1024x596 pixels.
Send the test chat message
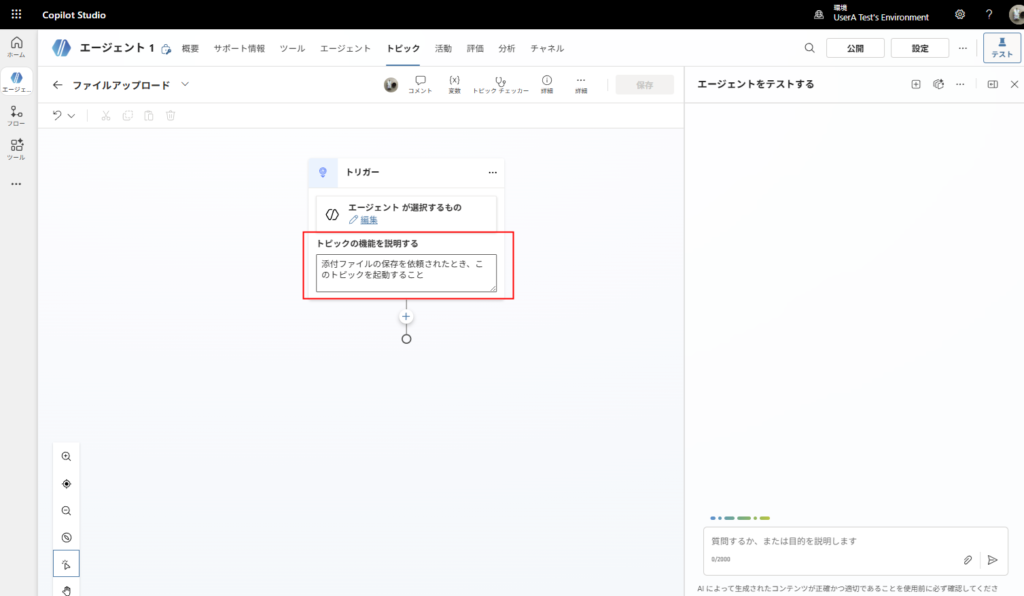tap(991, 560)
